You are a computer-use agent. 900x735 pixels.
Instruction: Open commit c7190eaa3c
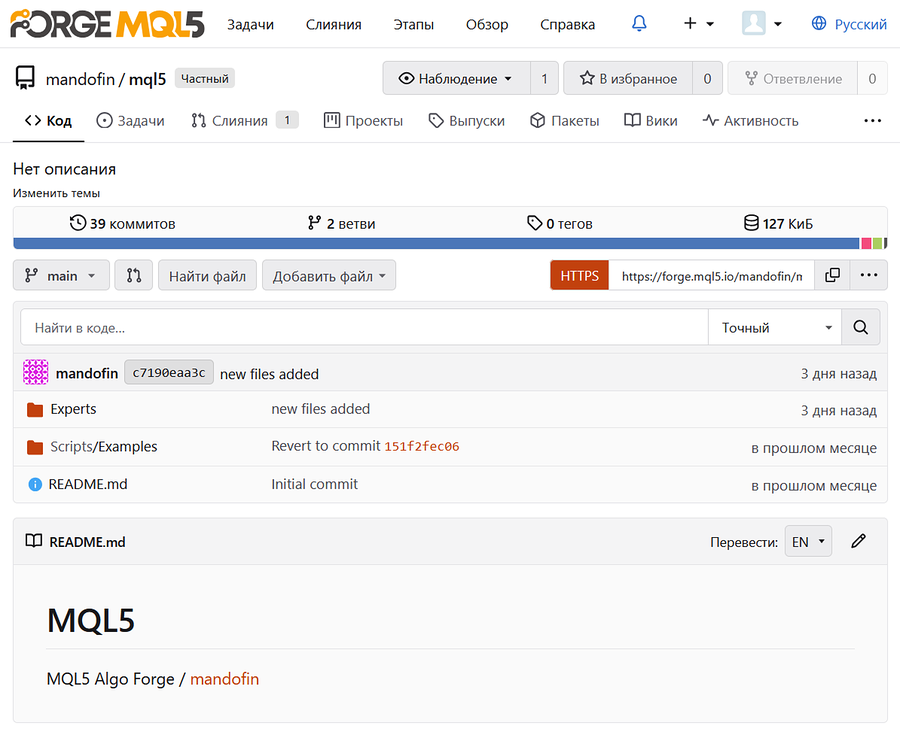(x=169, y=372)
